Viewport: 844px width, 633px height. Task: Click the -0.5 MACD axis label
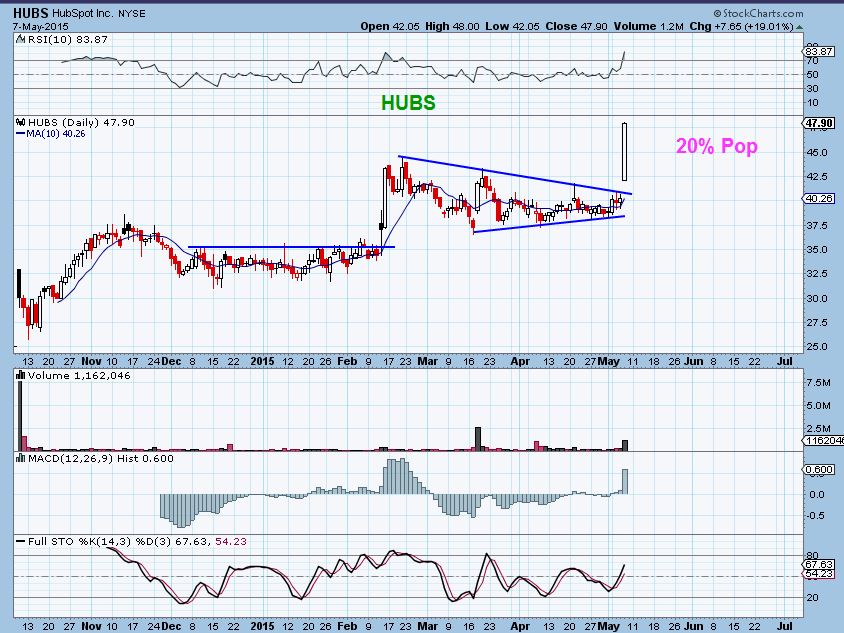pyautogui.click(x=816, y=516)
